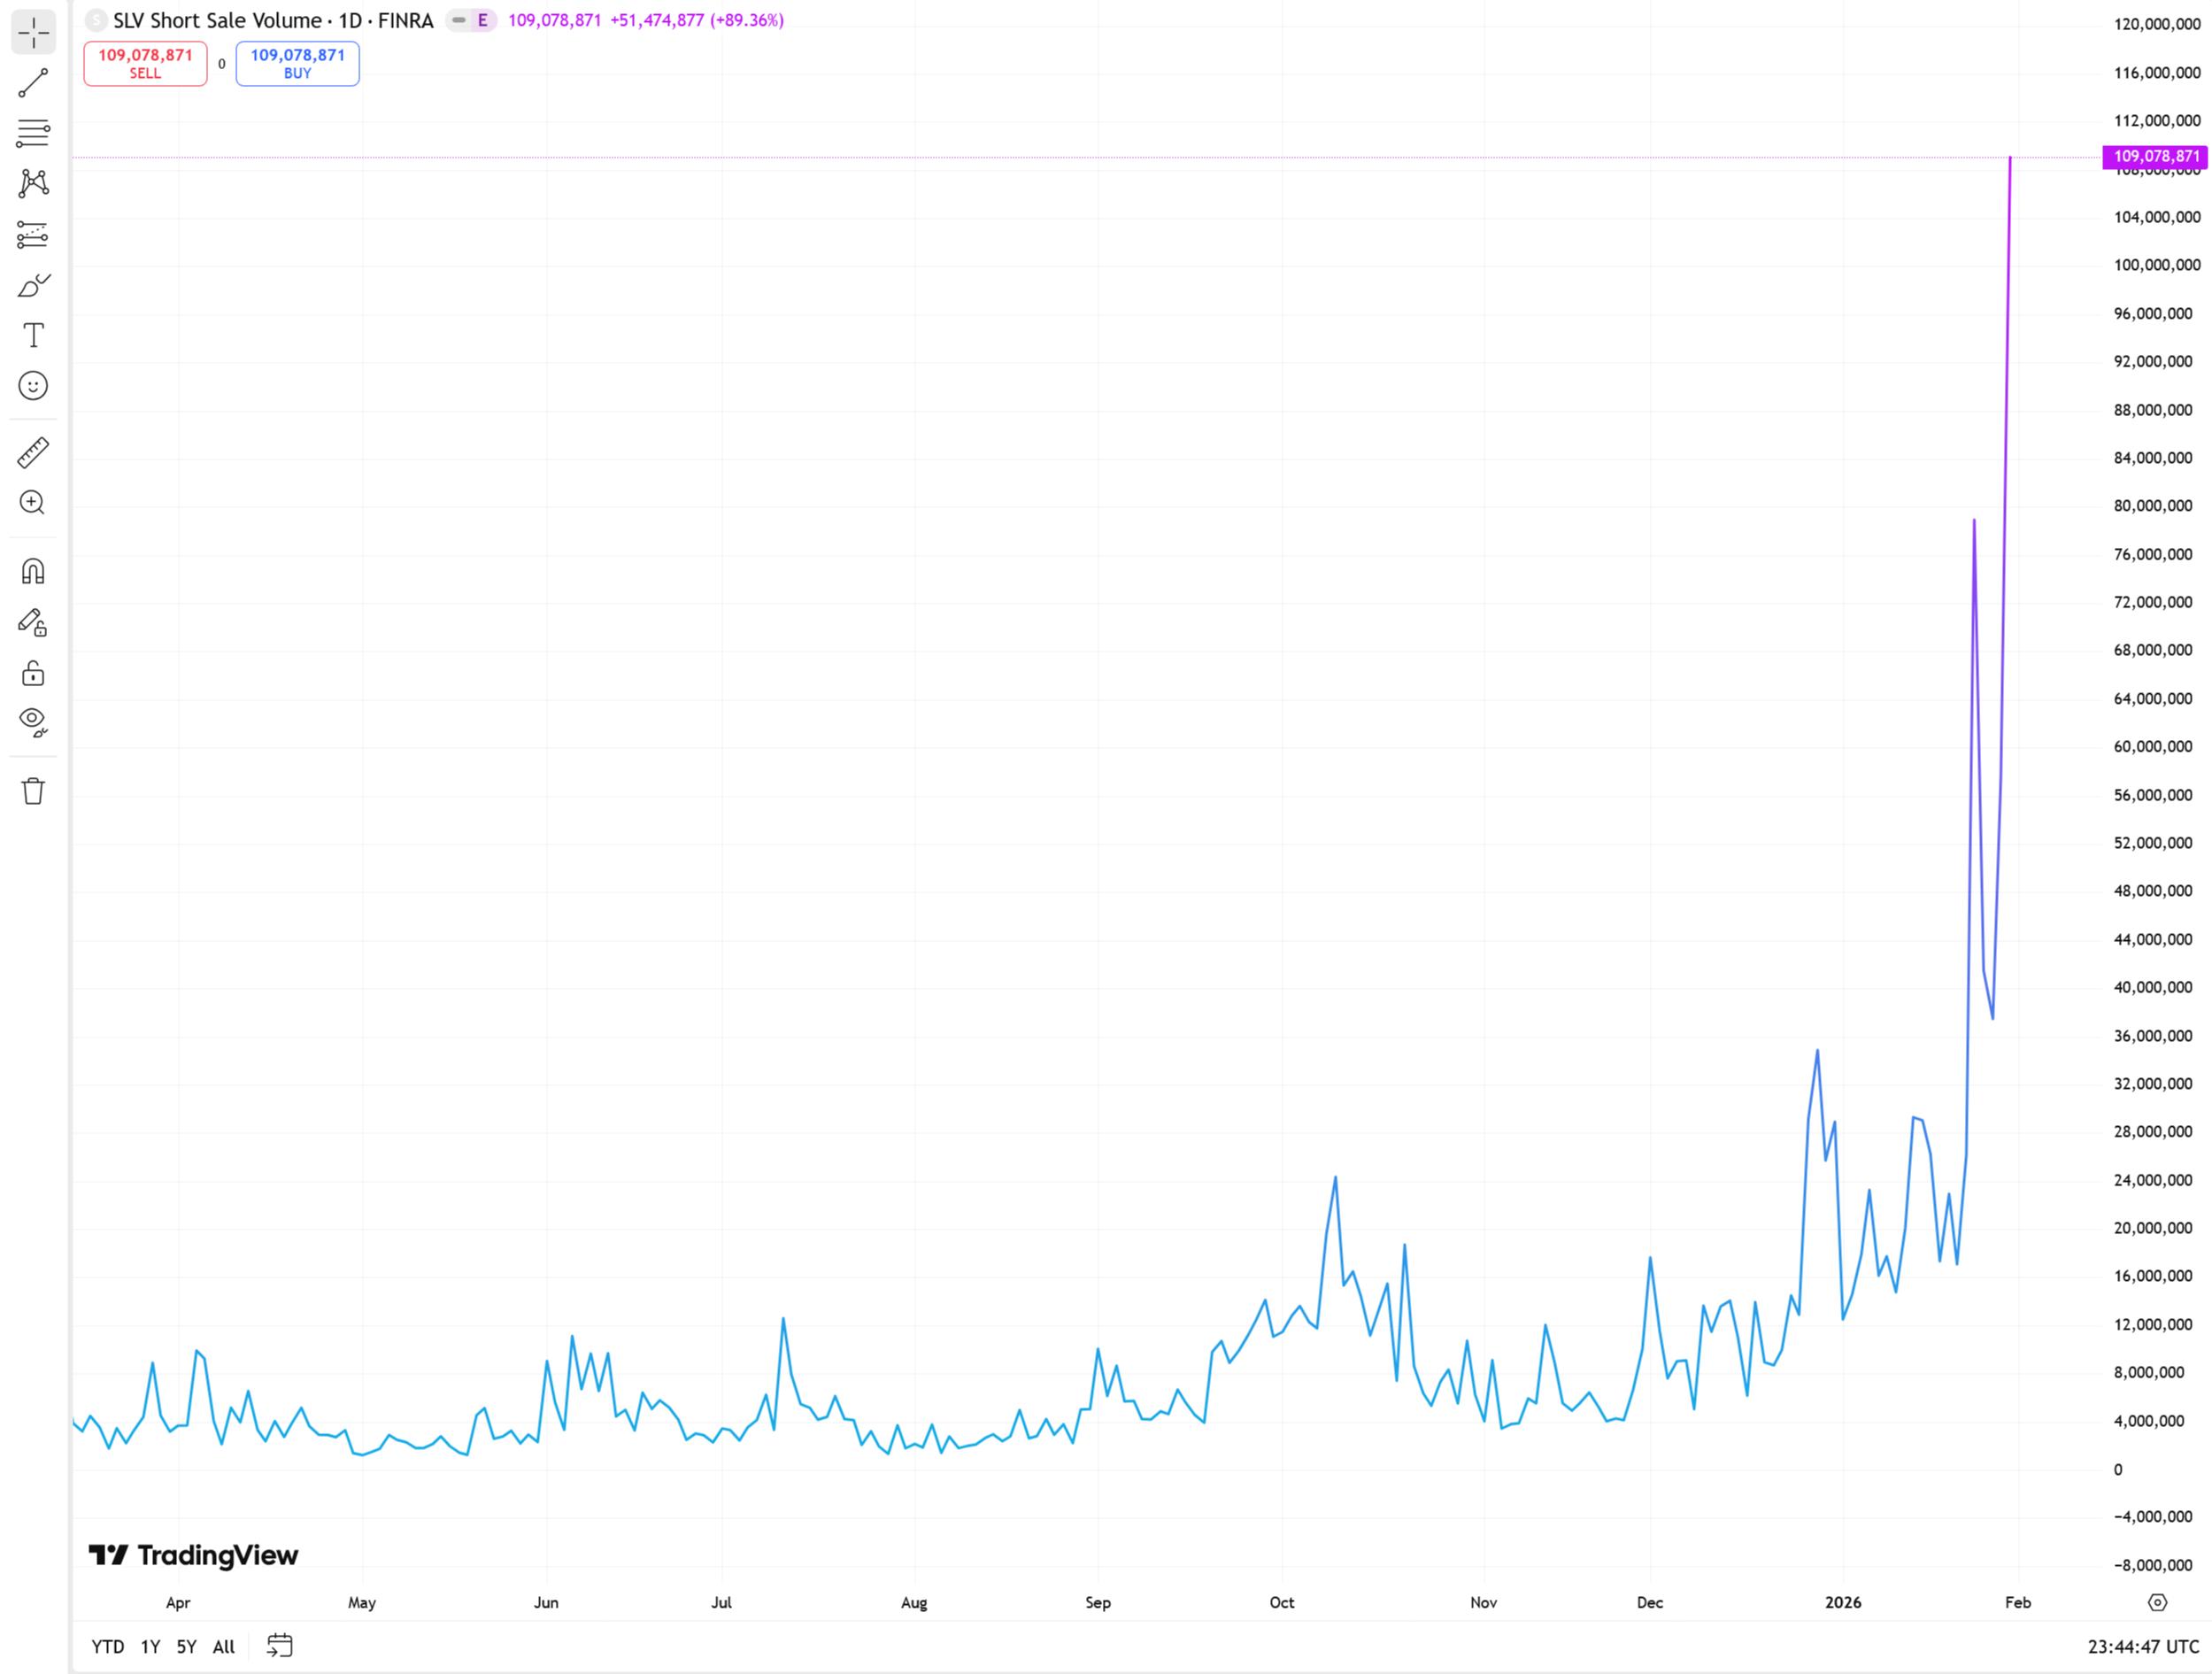
Task: Open the forecasting and projection tools
Action: 33,235
